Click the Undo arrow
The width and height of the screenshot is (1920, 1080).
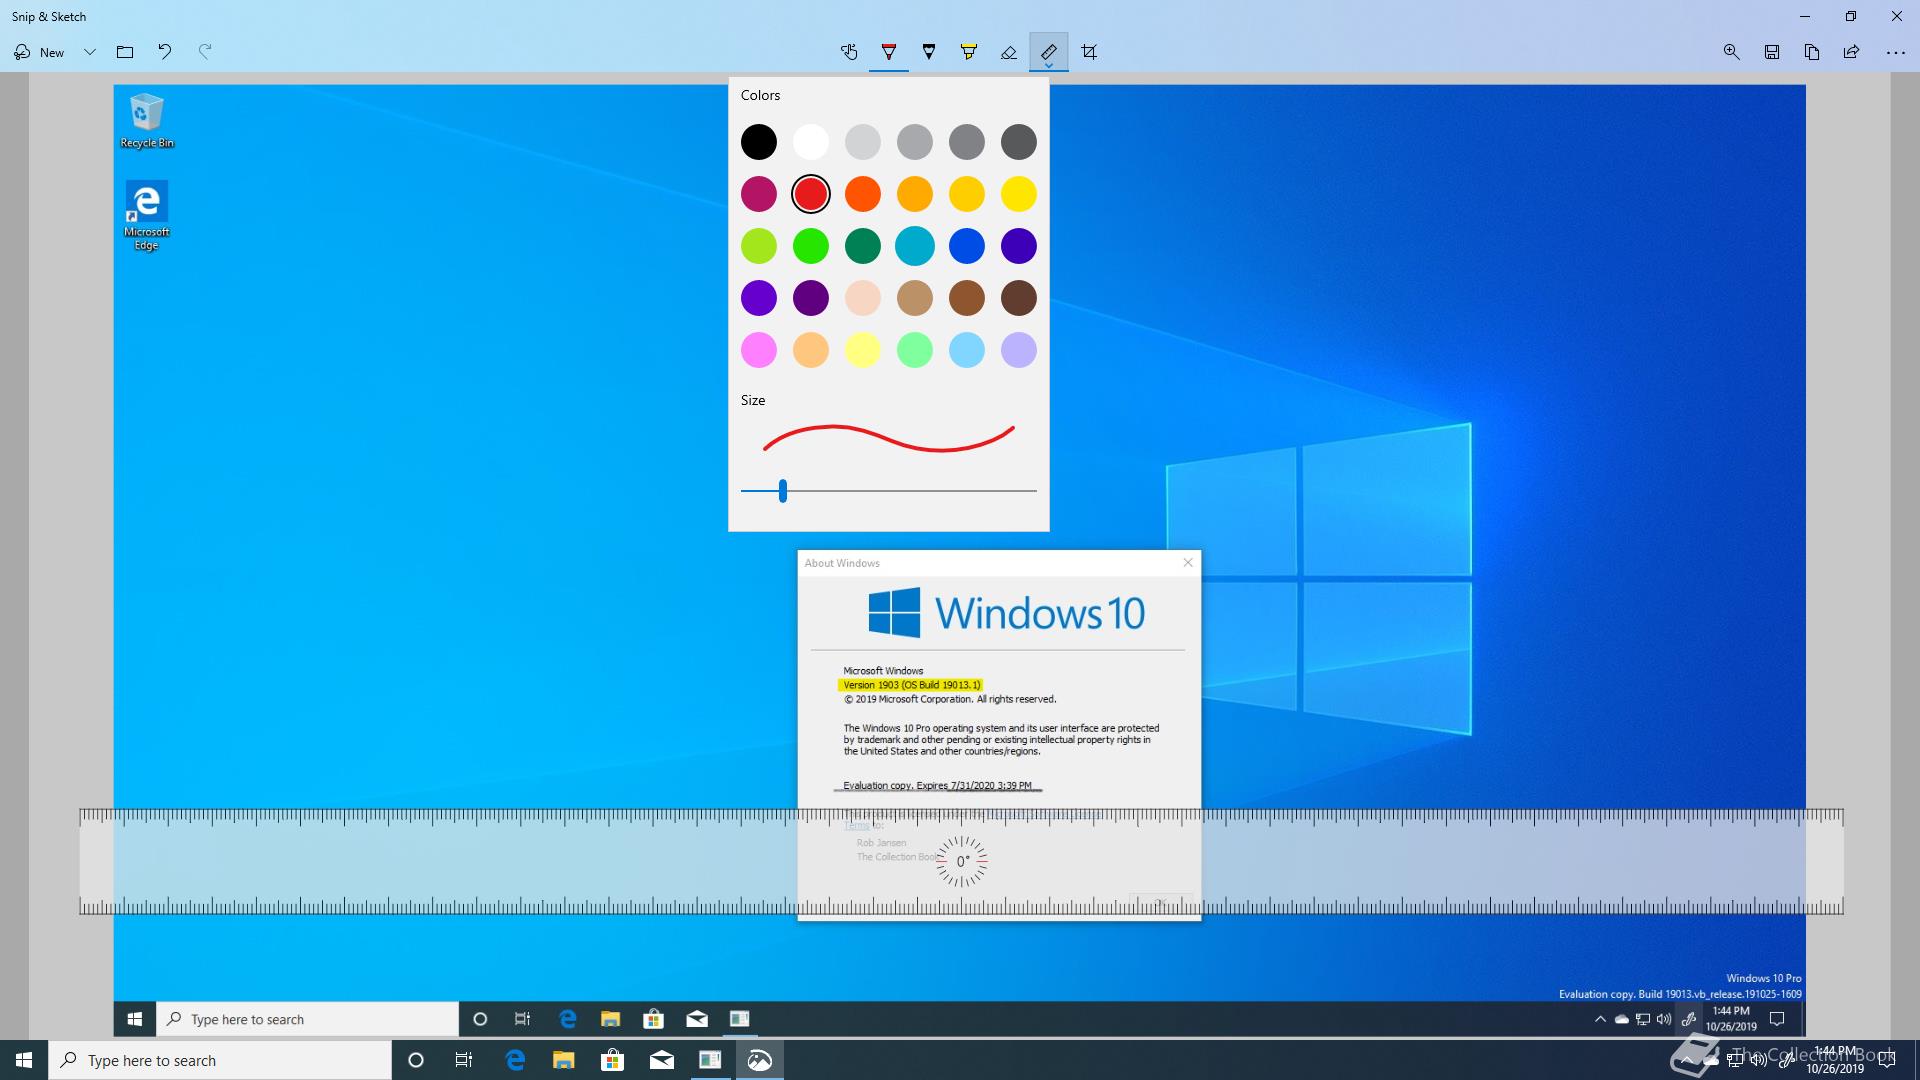(x=165, y=52)
